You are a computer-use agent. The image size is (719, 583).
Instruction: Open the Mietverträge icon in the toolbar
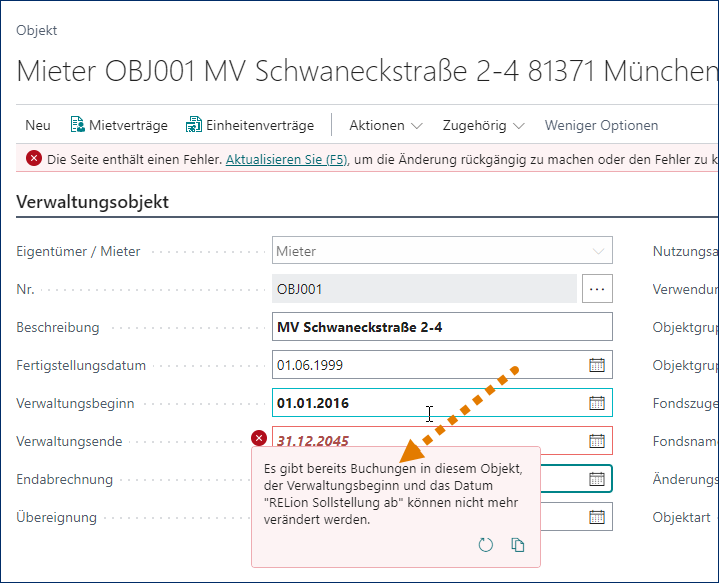tap(77, 125)
